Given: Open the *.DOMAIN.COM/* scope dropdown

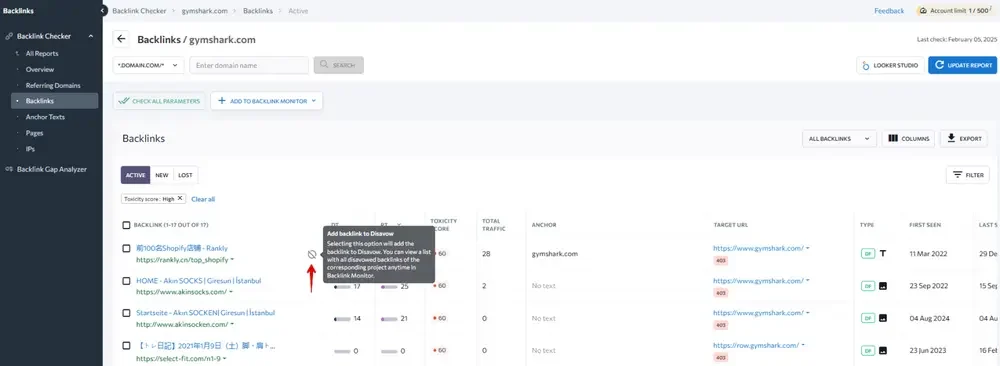Looking at the screenshot, I should click(x=149, y=65).
